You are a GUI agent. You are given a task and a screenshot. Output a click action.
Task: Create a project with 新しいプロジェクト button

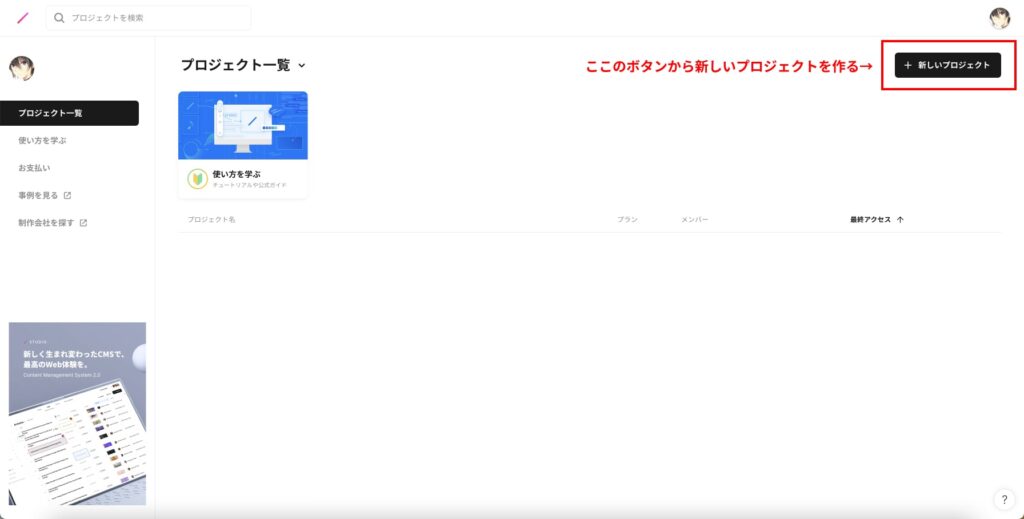pos(948,65)
